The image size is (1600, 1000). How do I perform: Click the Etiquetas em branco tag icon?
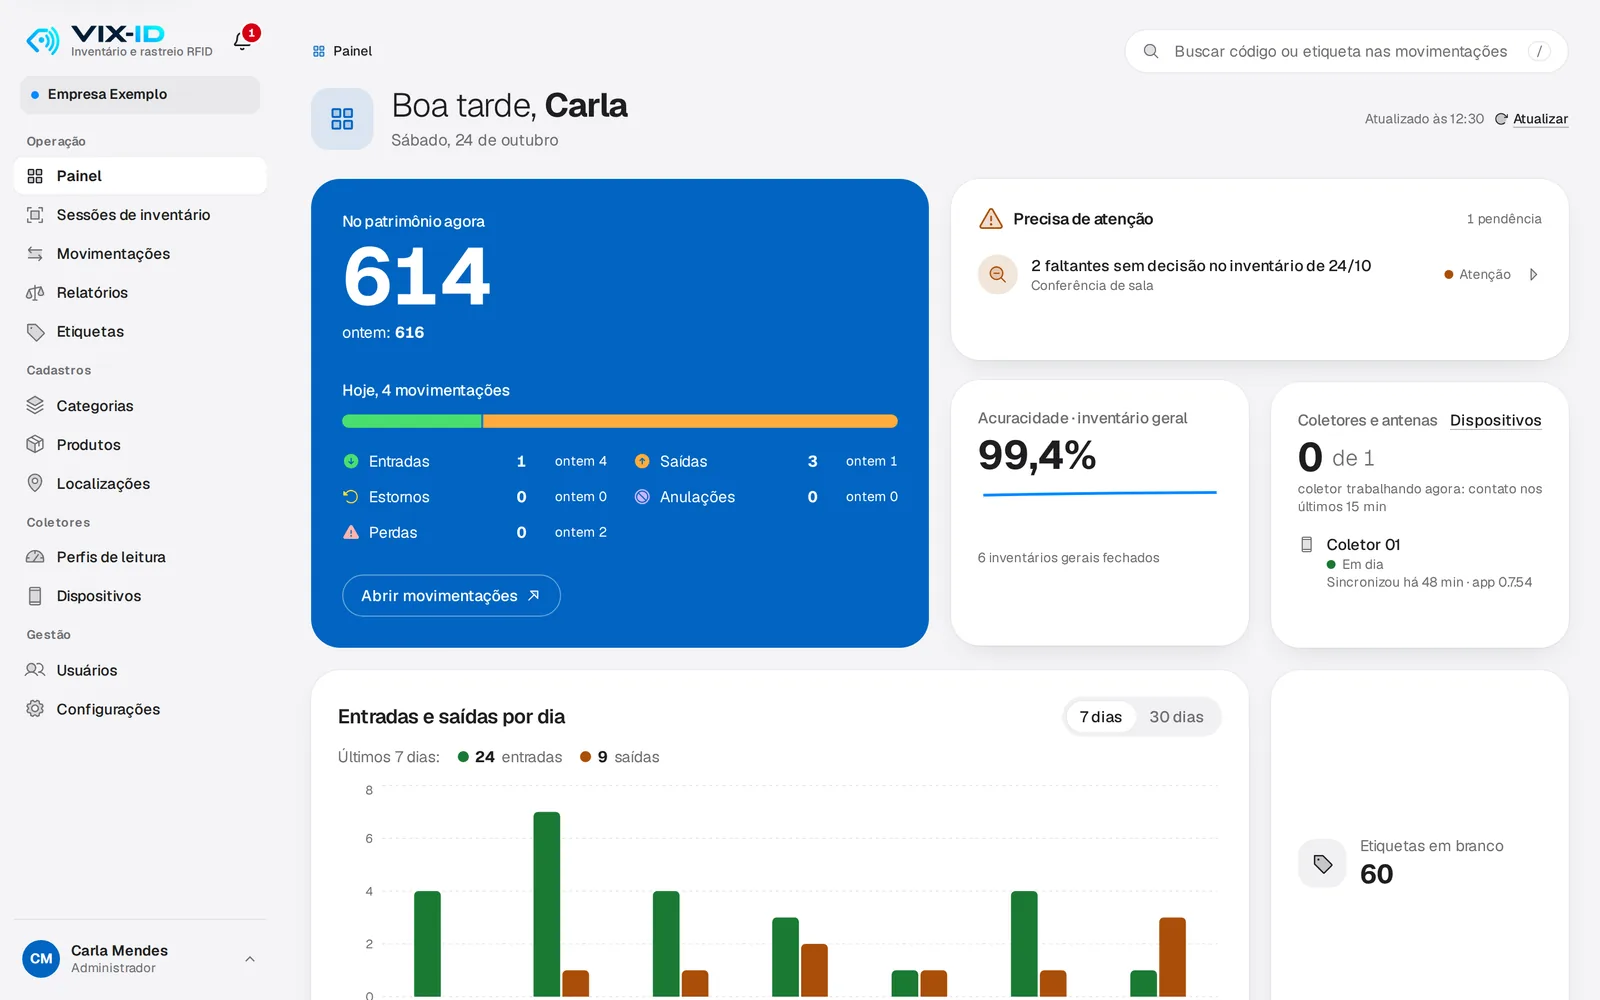(x=1323, y=863)
